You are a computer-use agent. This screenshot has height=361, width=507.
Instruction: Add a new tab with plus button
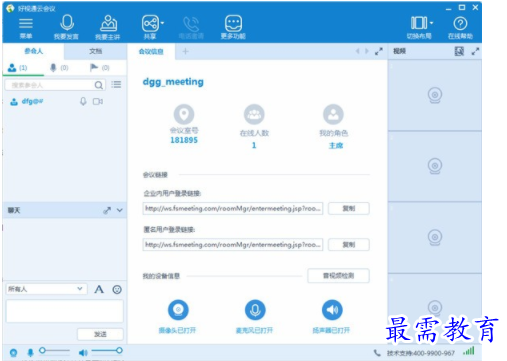pyautogui.click(x=186, y=51)
